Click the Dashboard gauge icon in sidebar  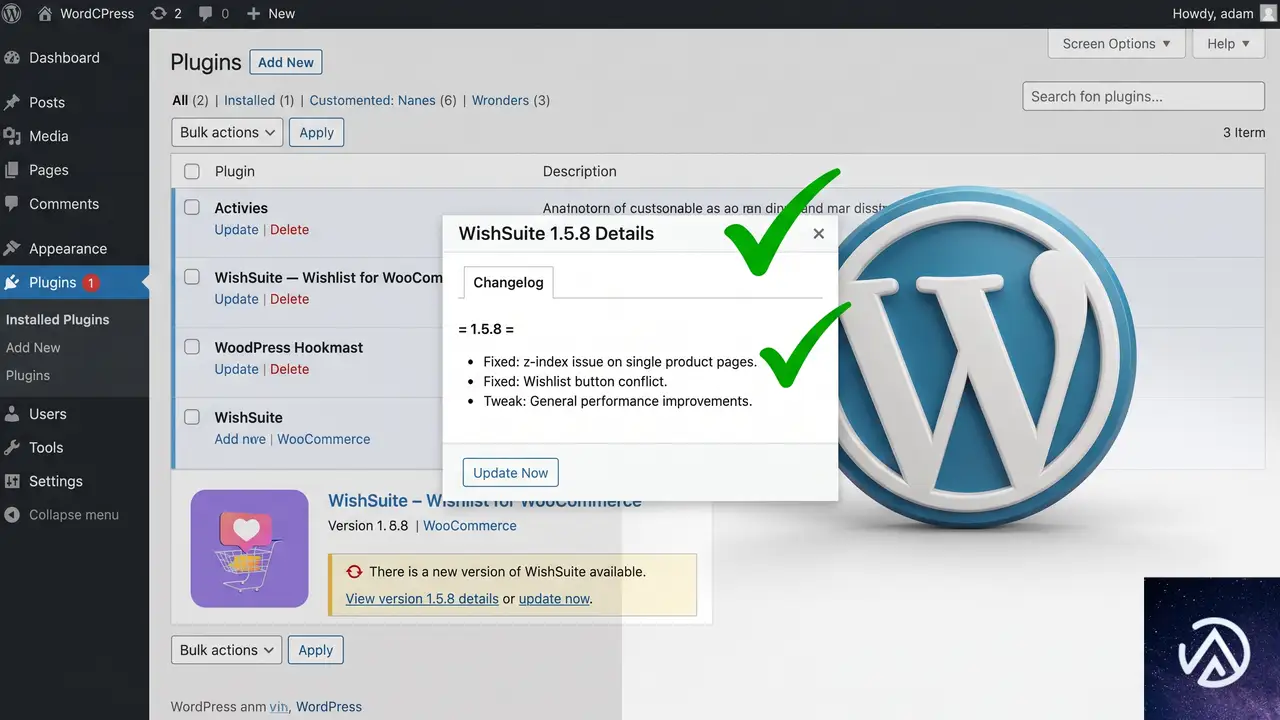12,58
